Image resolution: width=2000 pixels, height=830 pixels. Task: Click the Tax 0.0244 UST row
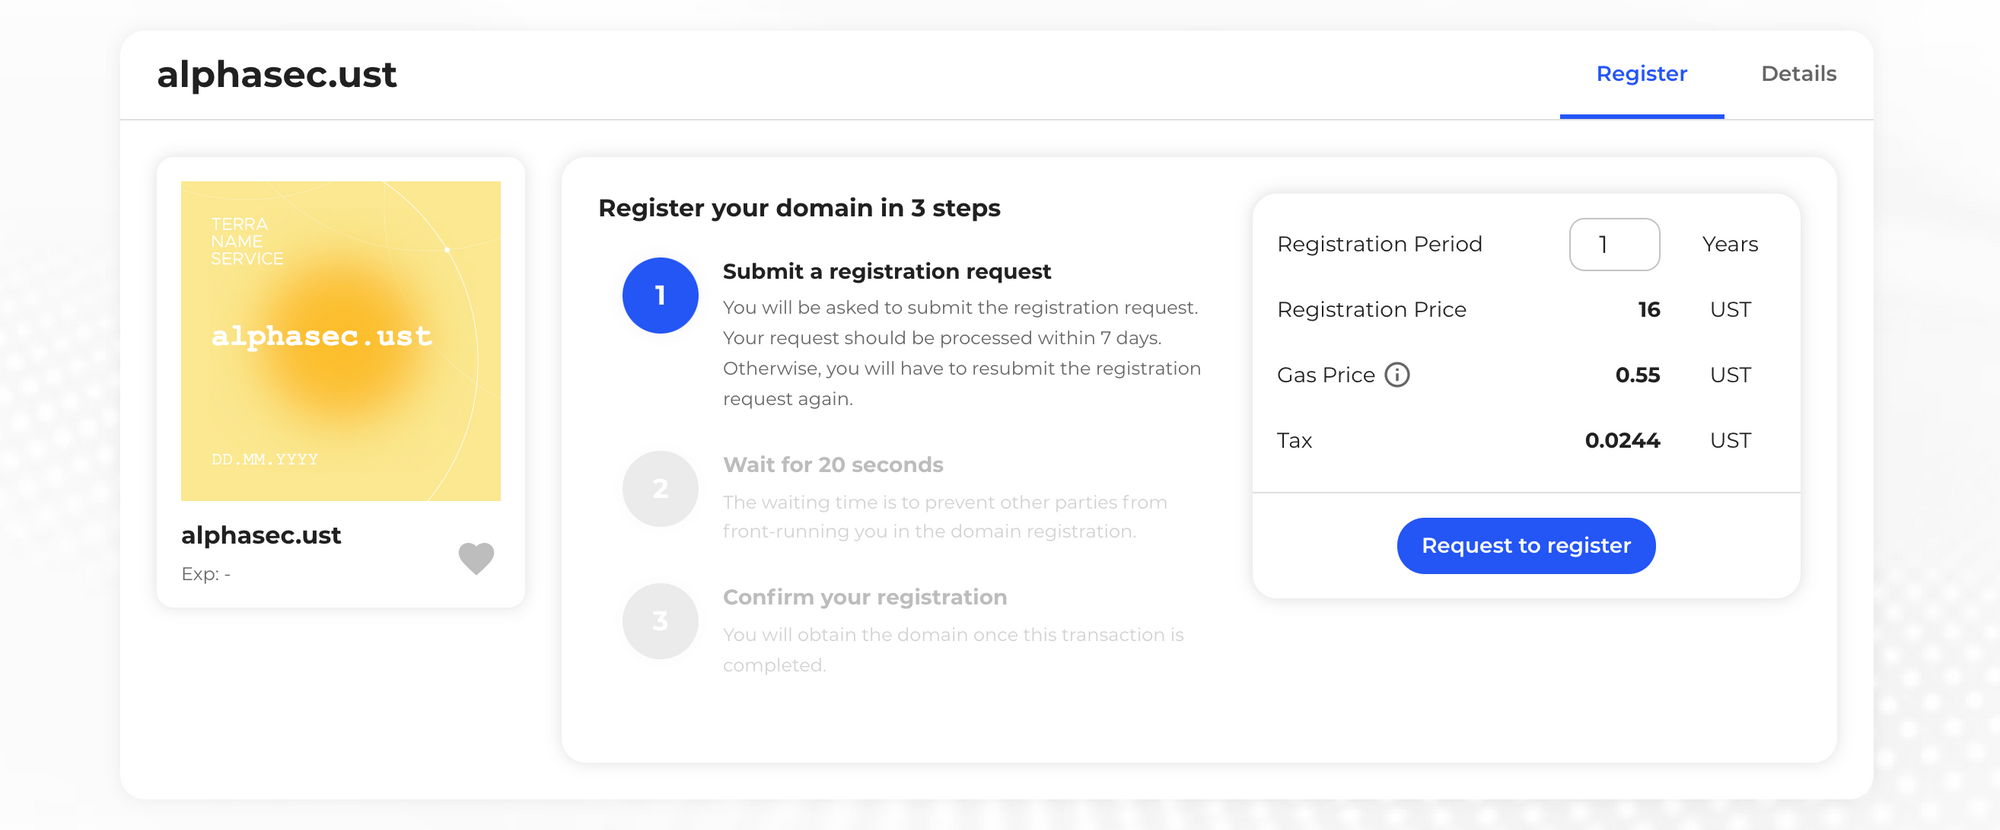[1622, 440]
